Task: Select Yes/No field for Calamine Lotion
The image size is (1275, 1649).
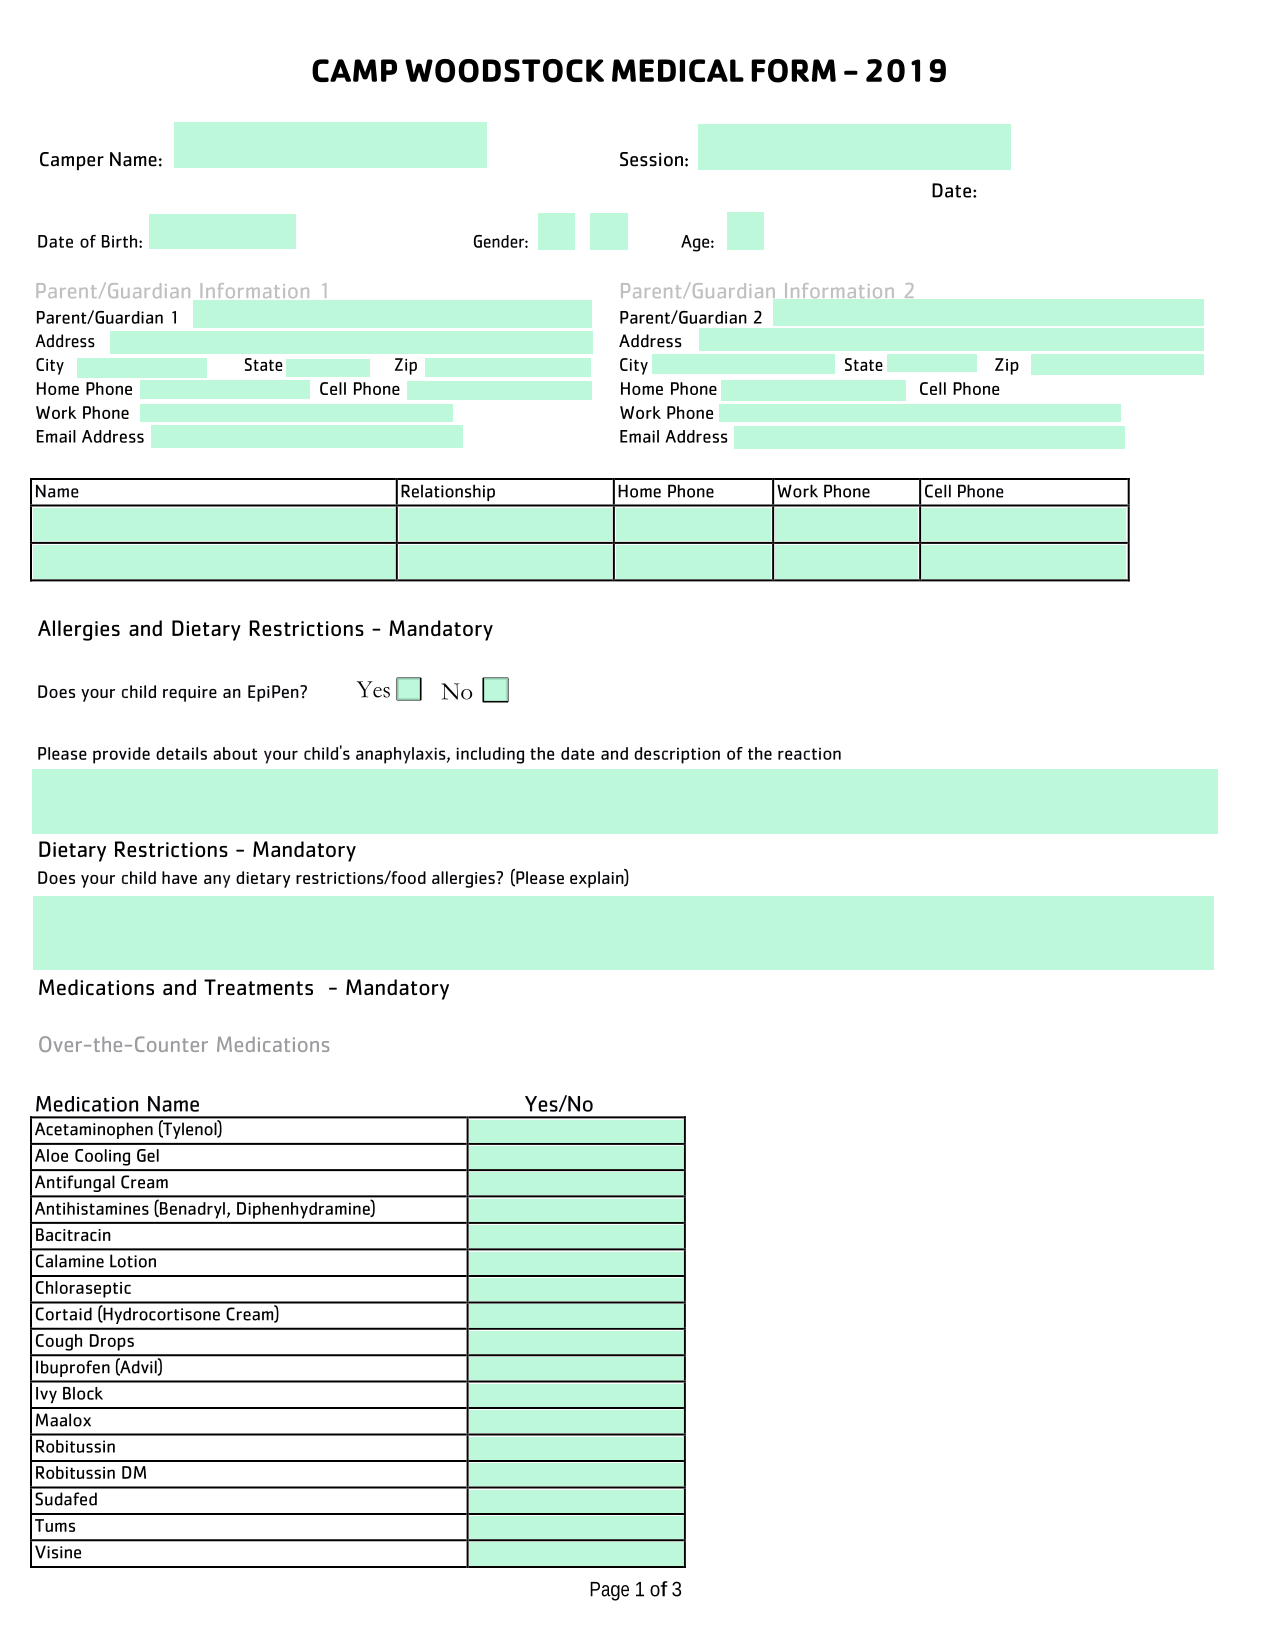Action: (x=576, y=1263)
